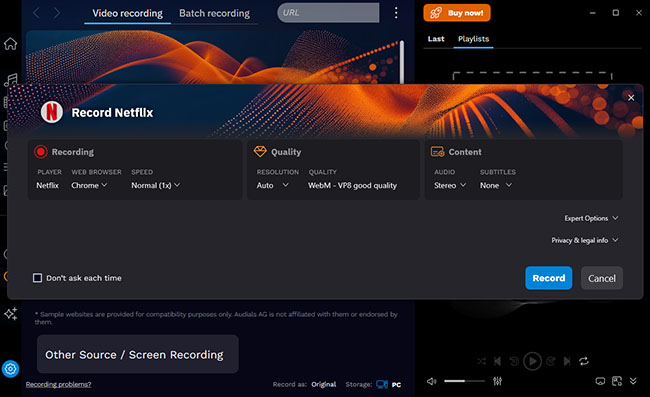Open the settings gear icon
650x397 pixels.
[x=10, y=368]
